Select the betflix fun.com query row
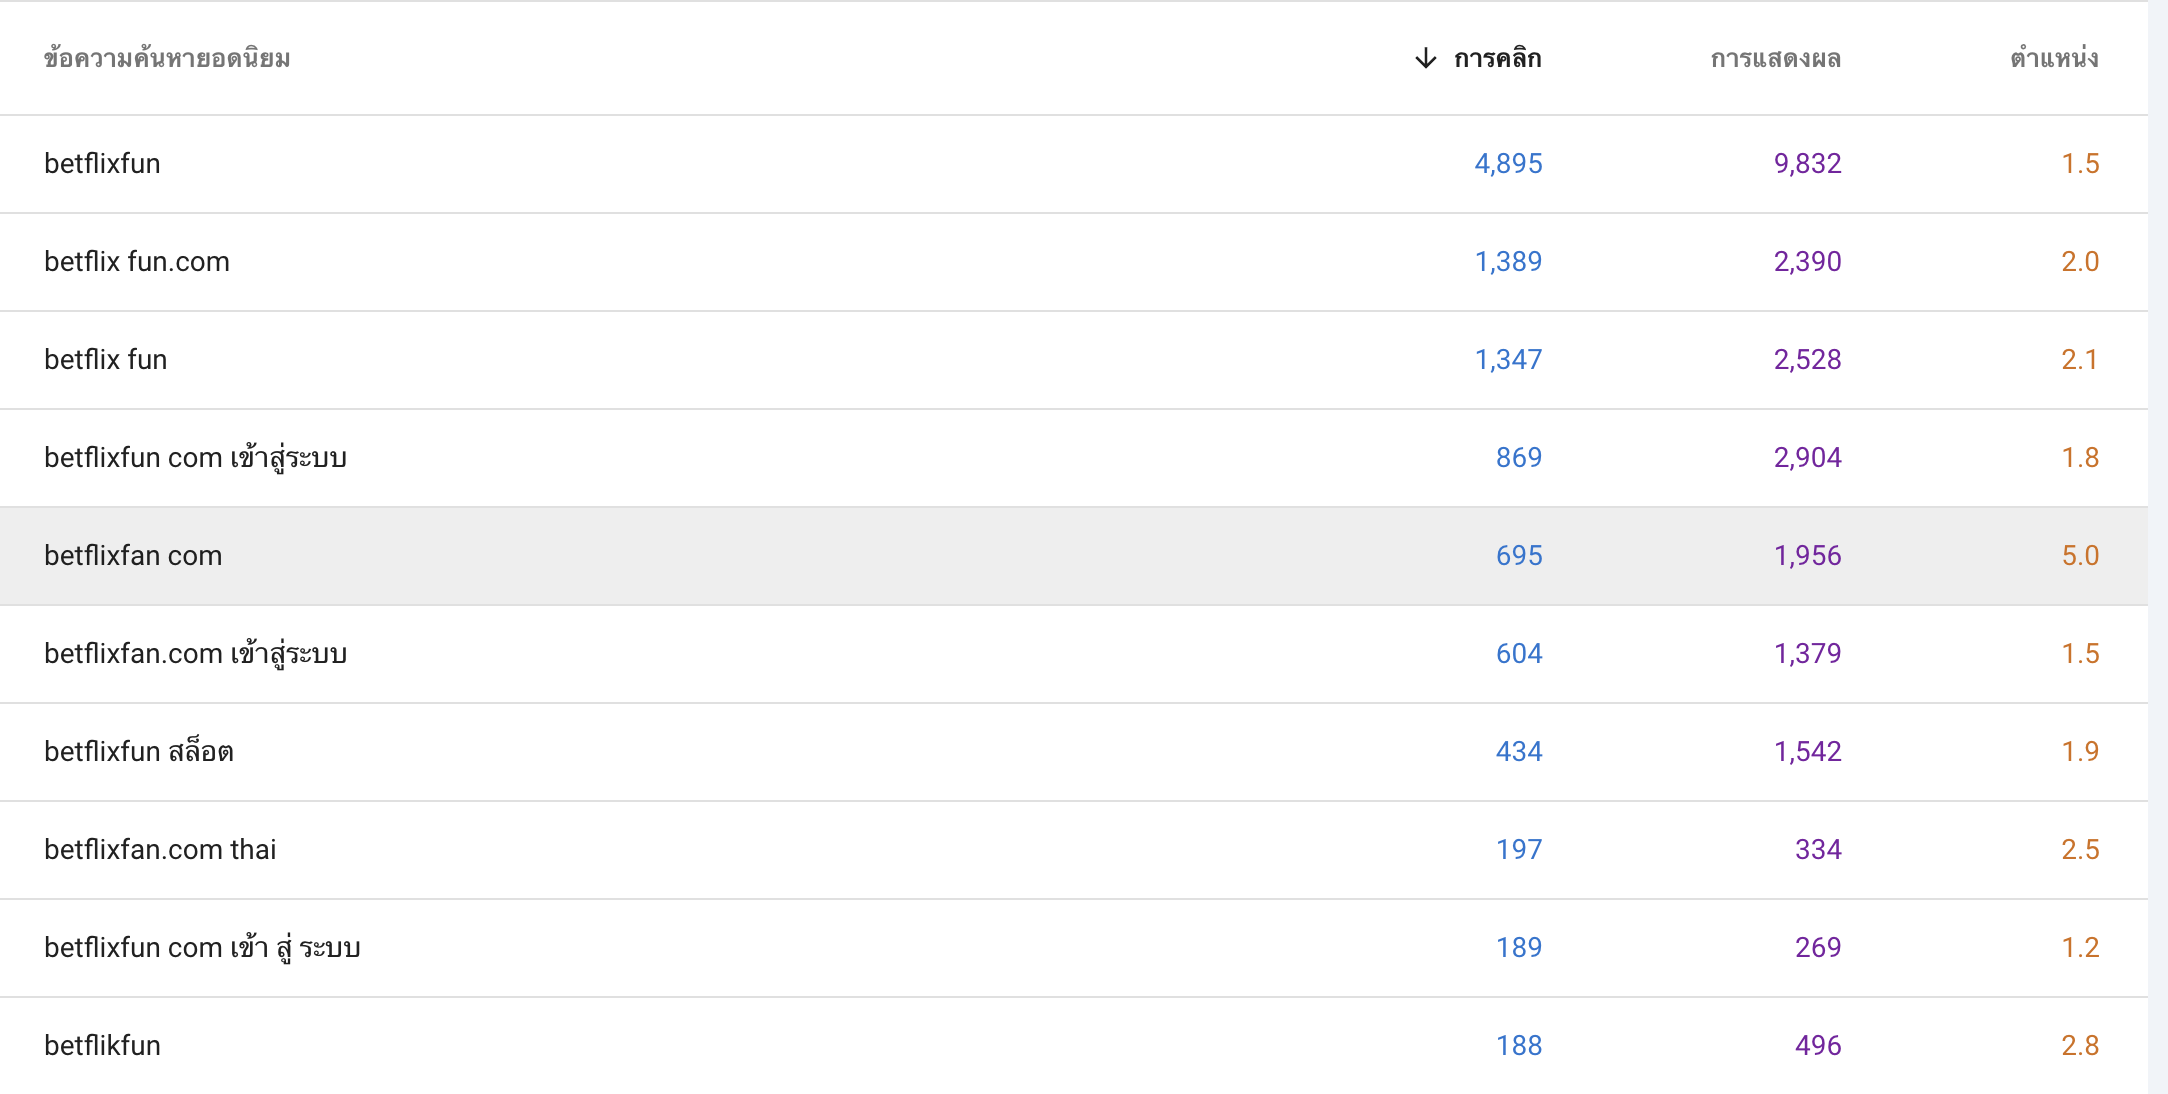 [1074, 262]
